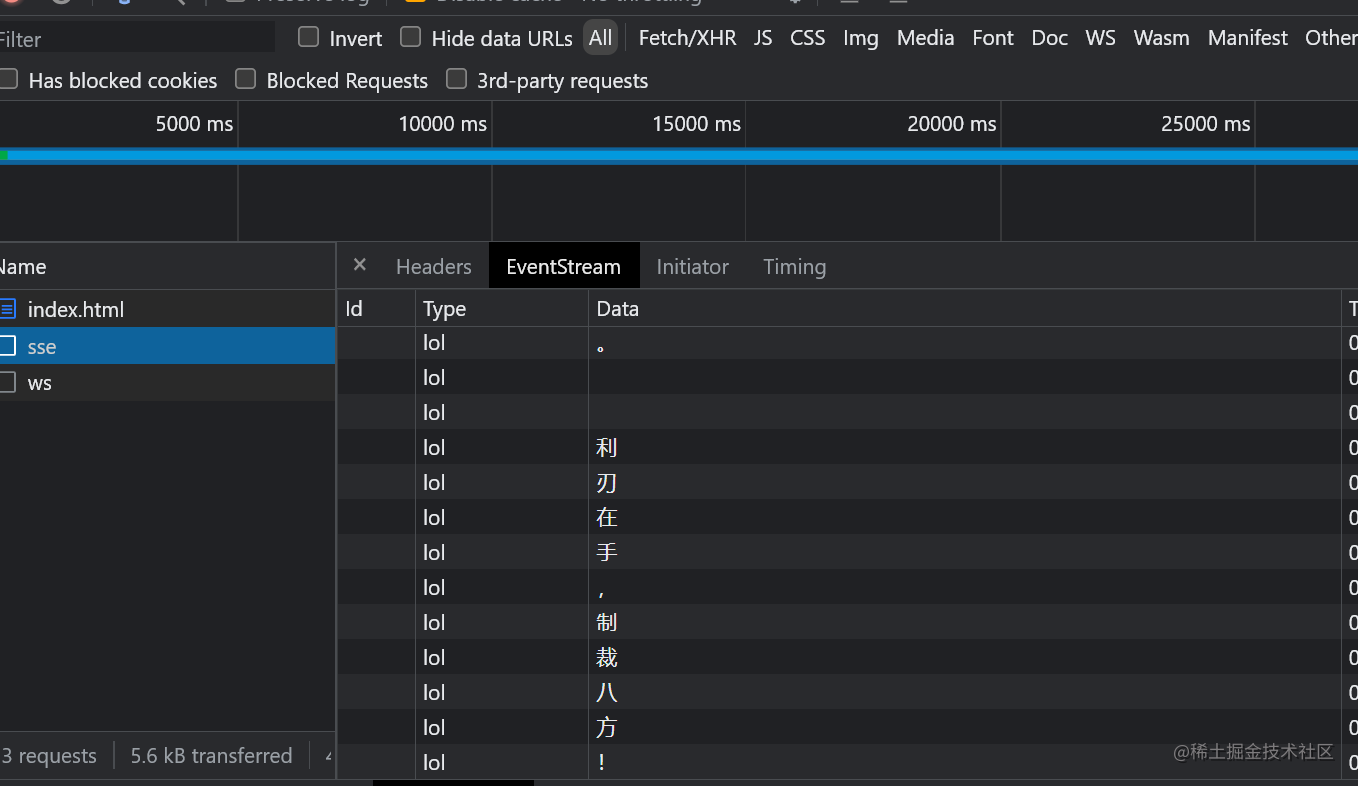1358x786 pixels.
Task: Enable the 3rd-party requests checkbox
Action: click(x=456, y=80)
